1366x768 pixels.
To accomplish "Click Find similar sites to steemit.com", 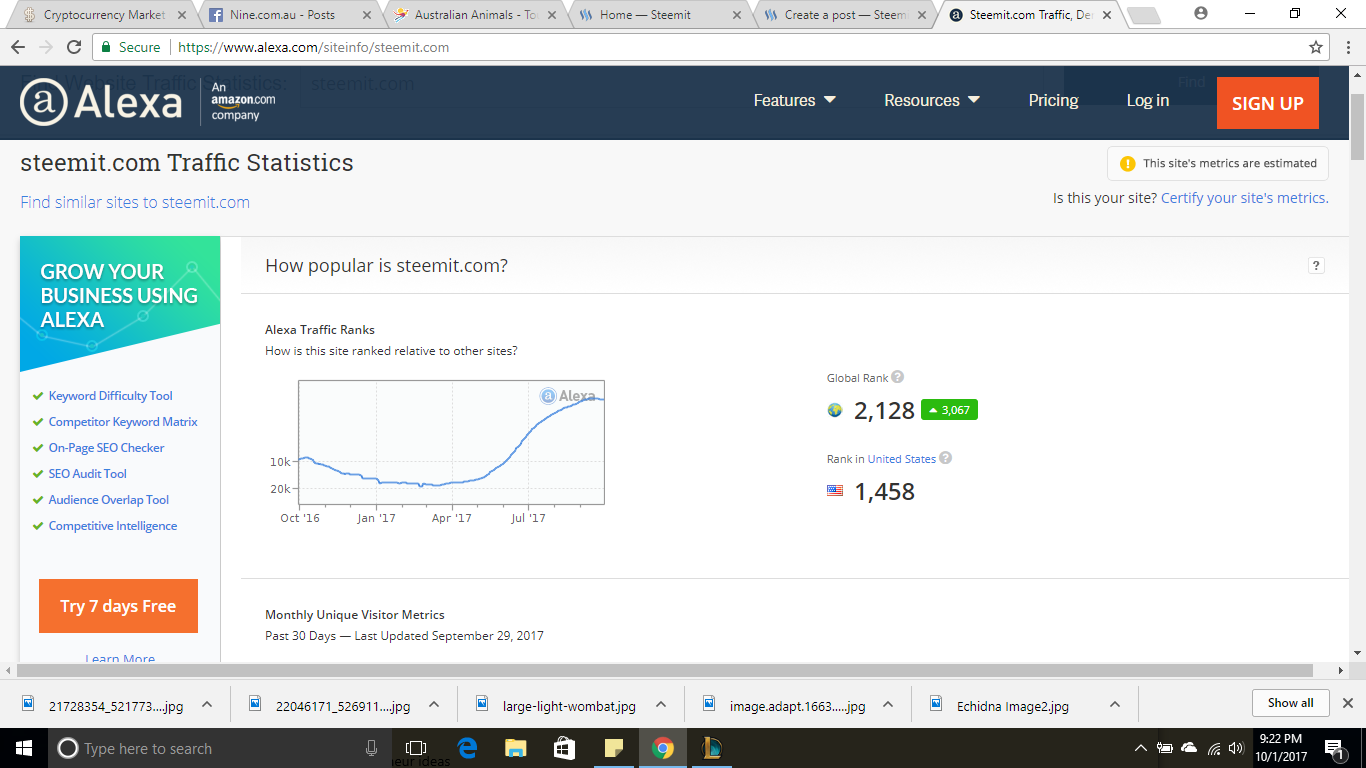I will pyautogui.click(x=135, y=202).
